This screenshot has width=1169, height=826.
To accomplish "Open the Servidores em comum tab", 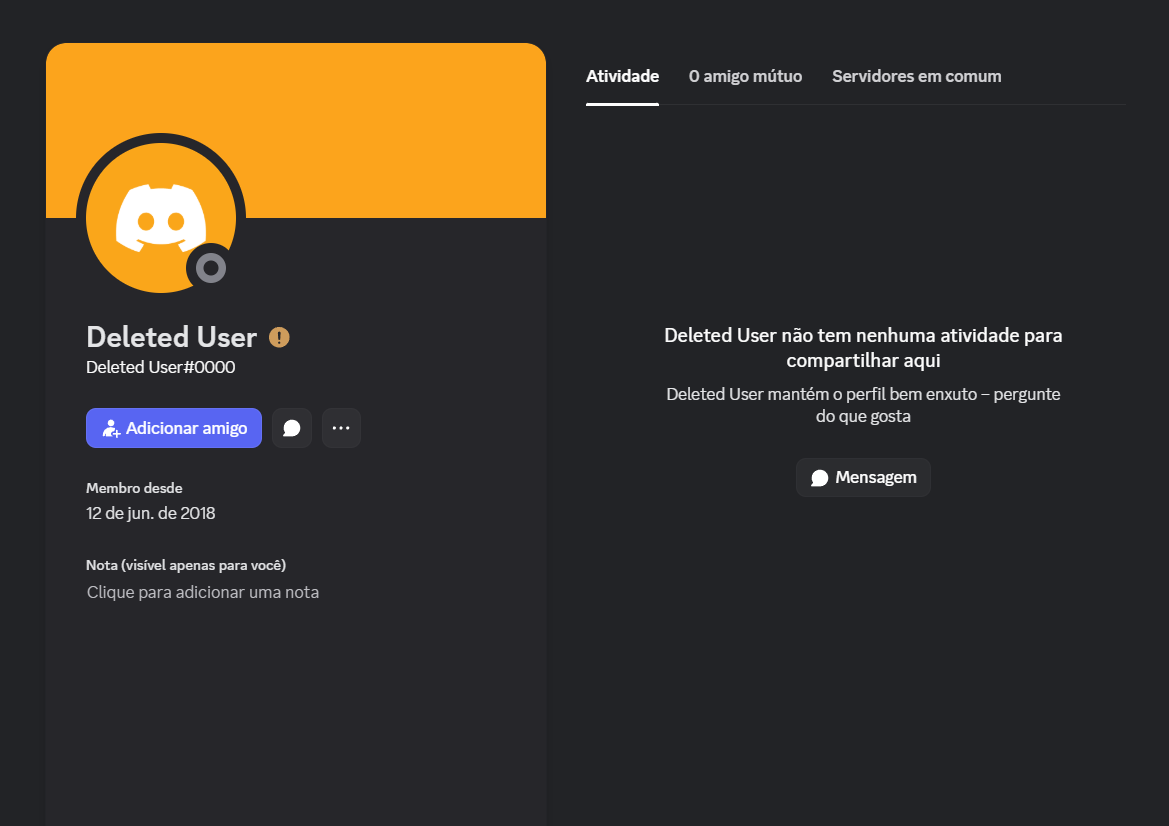I will (x=916, y=76).
